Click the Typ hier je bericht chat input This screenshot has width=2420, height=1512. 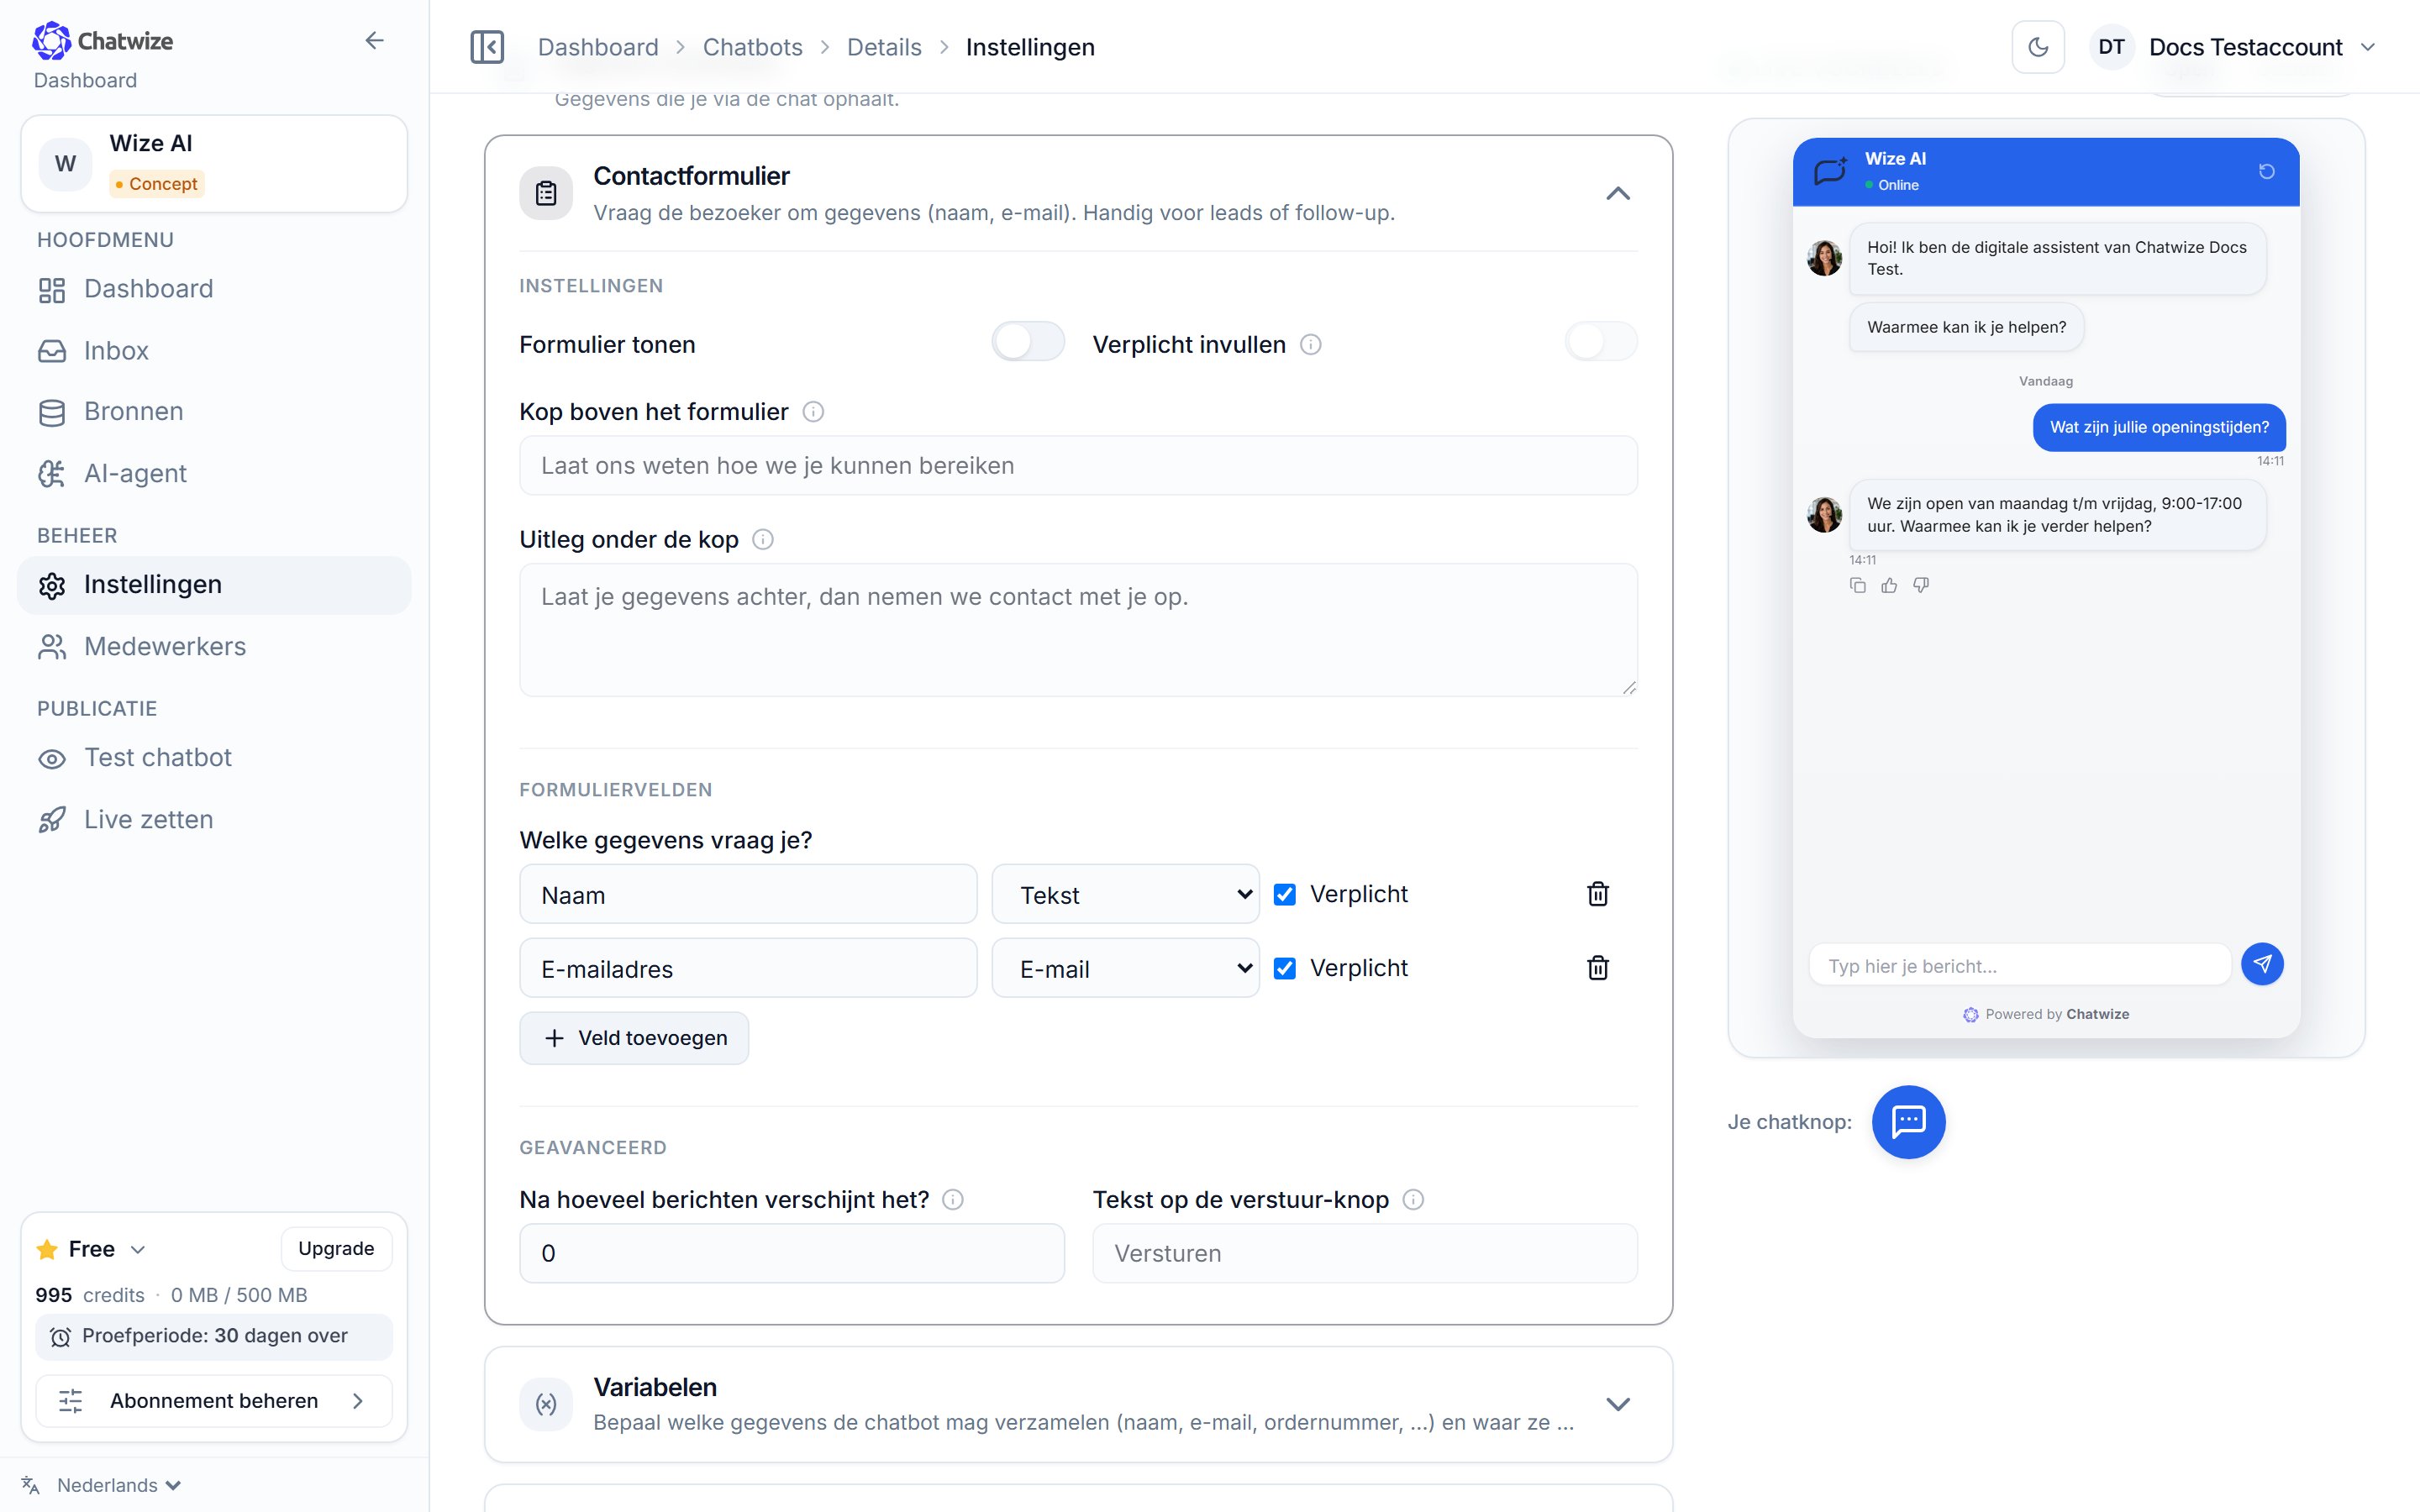(2020, 966)
